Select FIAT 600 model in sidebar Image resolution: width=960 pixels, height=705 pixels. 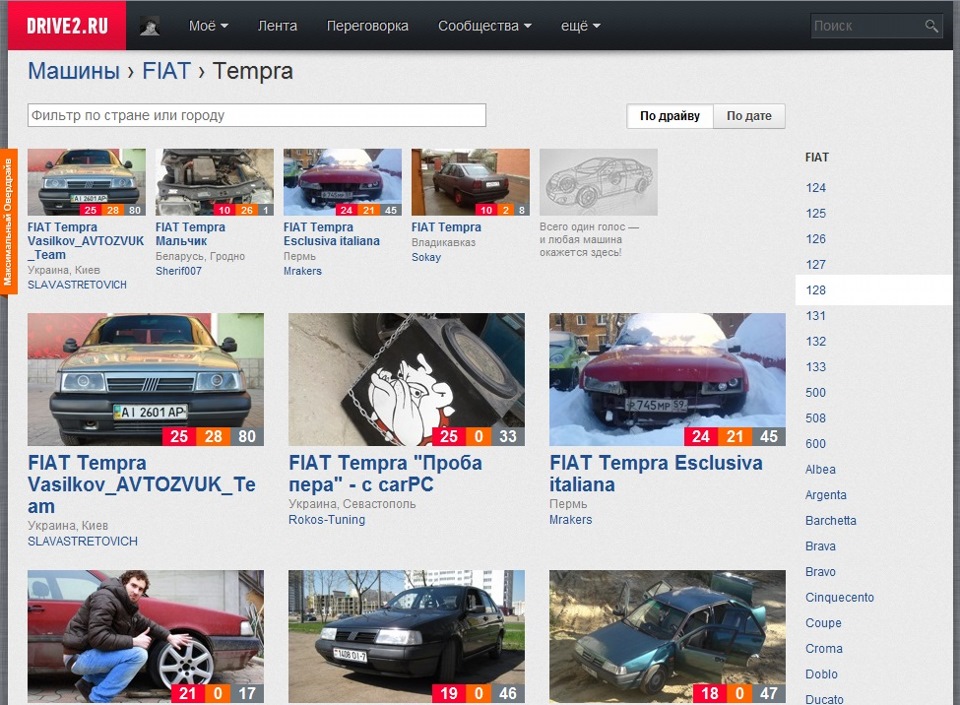tap(816, 444)
